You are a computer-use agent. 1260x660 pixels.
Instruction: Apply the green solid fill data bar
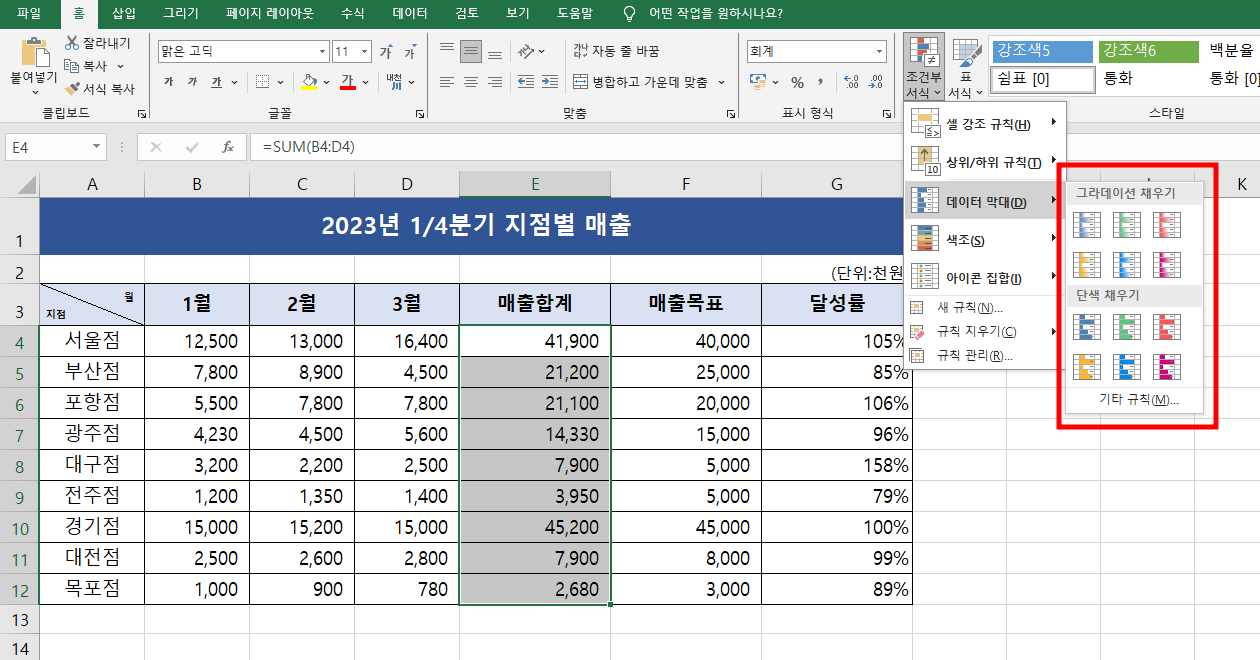click(x=1127, y=327)
